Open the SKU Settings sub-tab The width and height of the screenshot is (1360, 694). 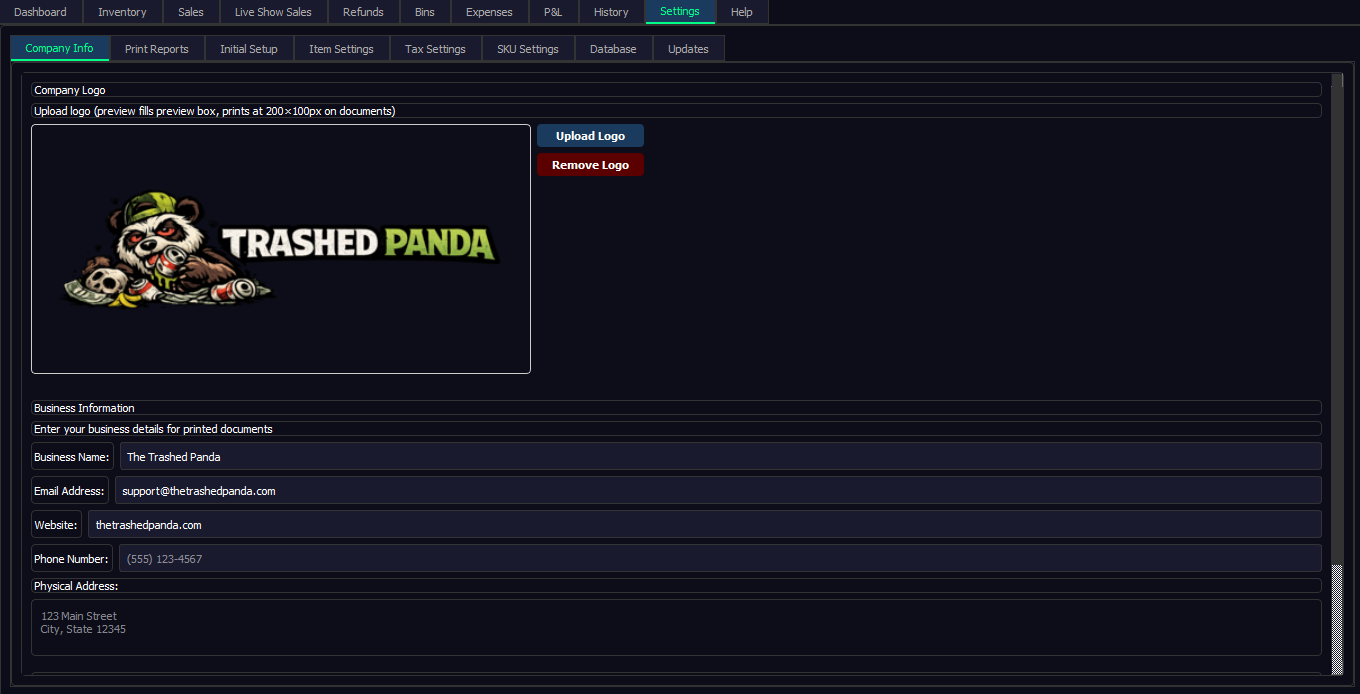(x=528, y=49)
